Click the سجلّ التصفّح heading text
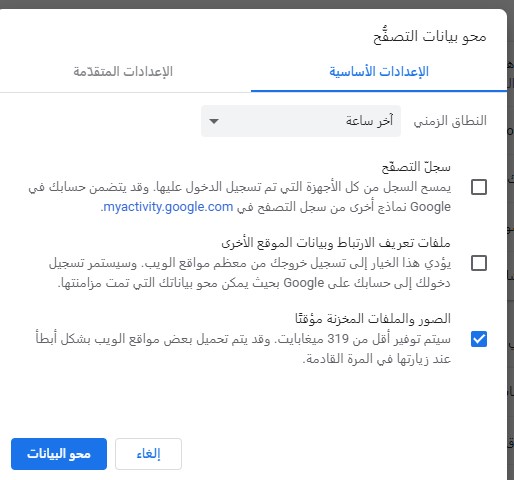The height and width of the screenshot is (480, 514). click(416, 167)
